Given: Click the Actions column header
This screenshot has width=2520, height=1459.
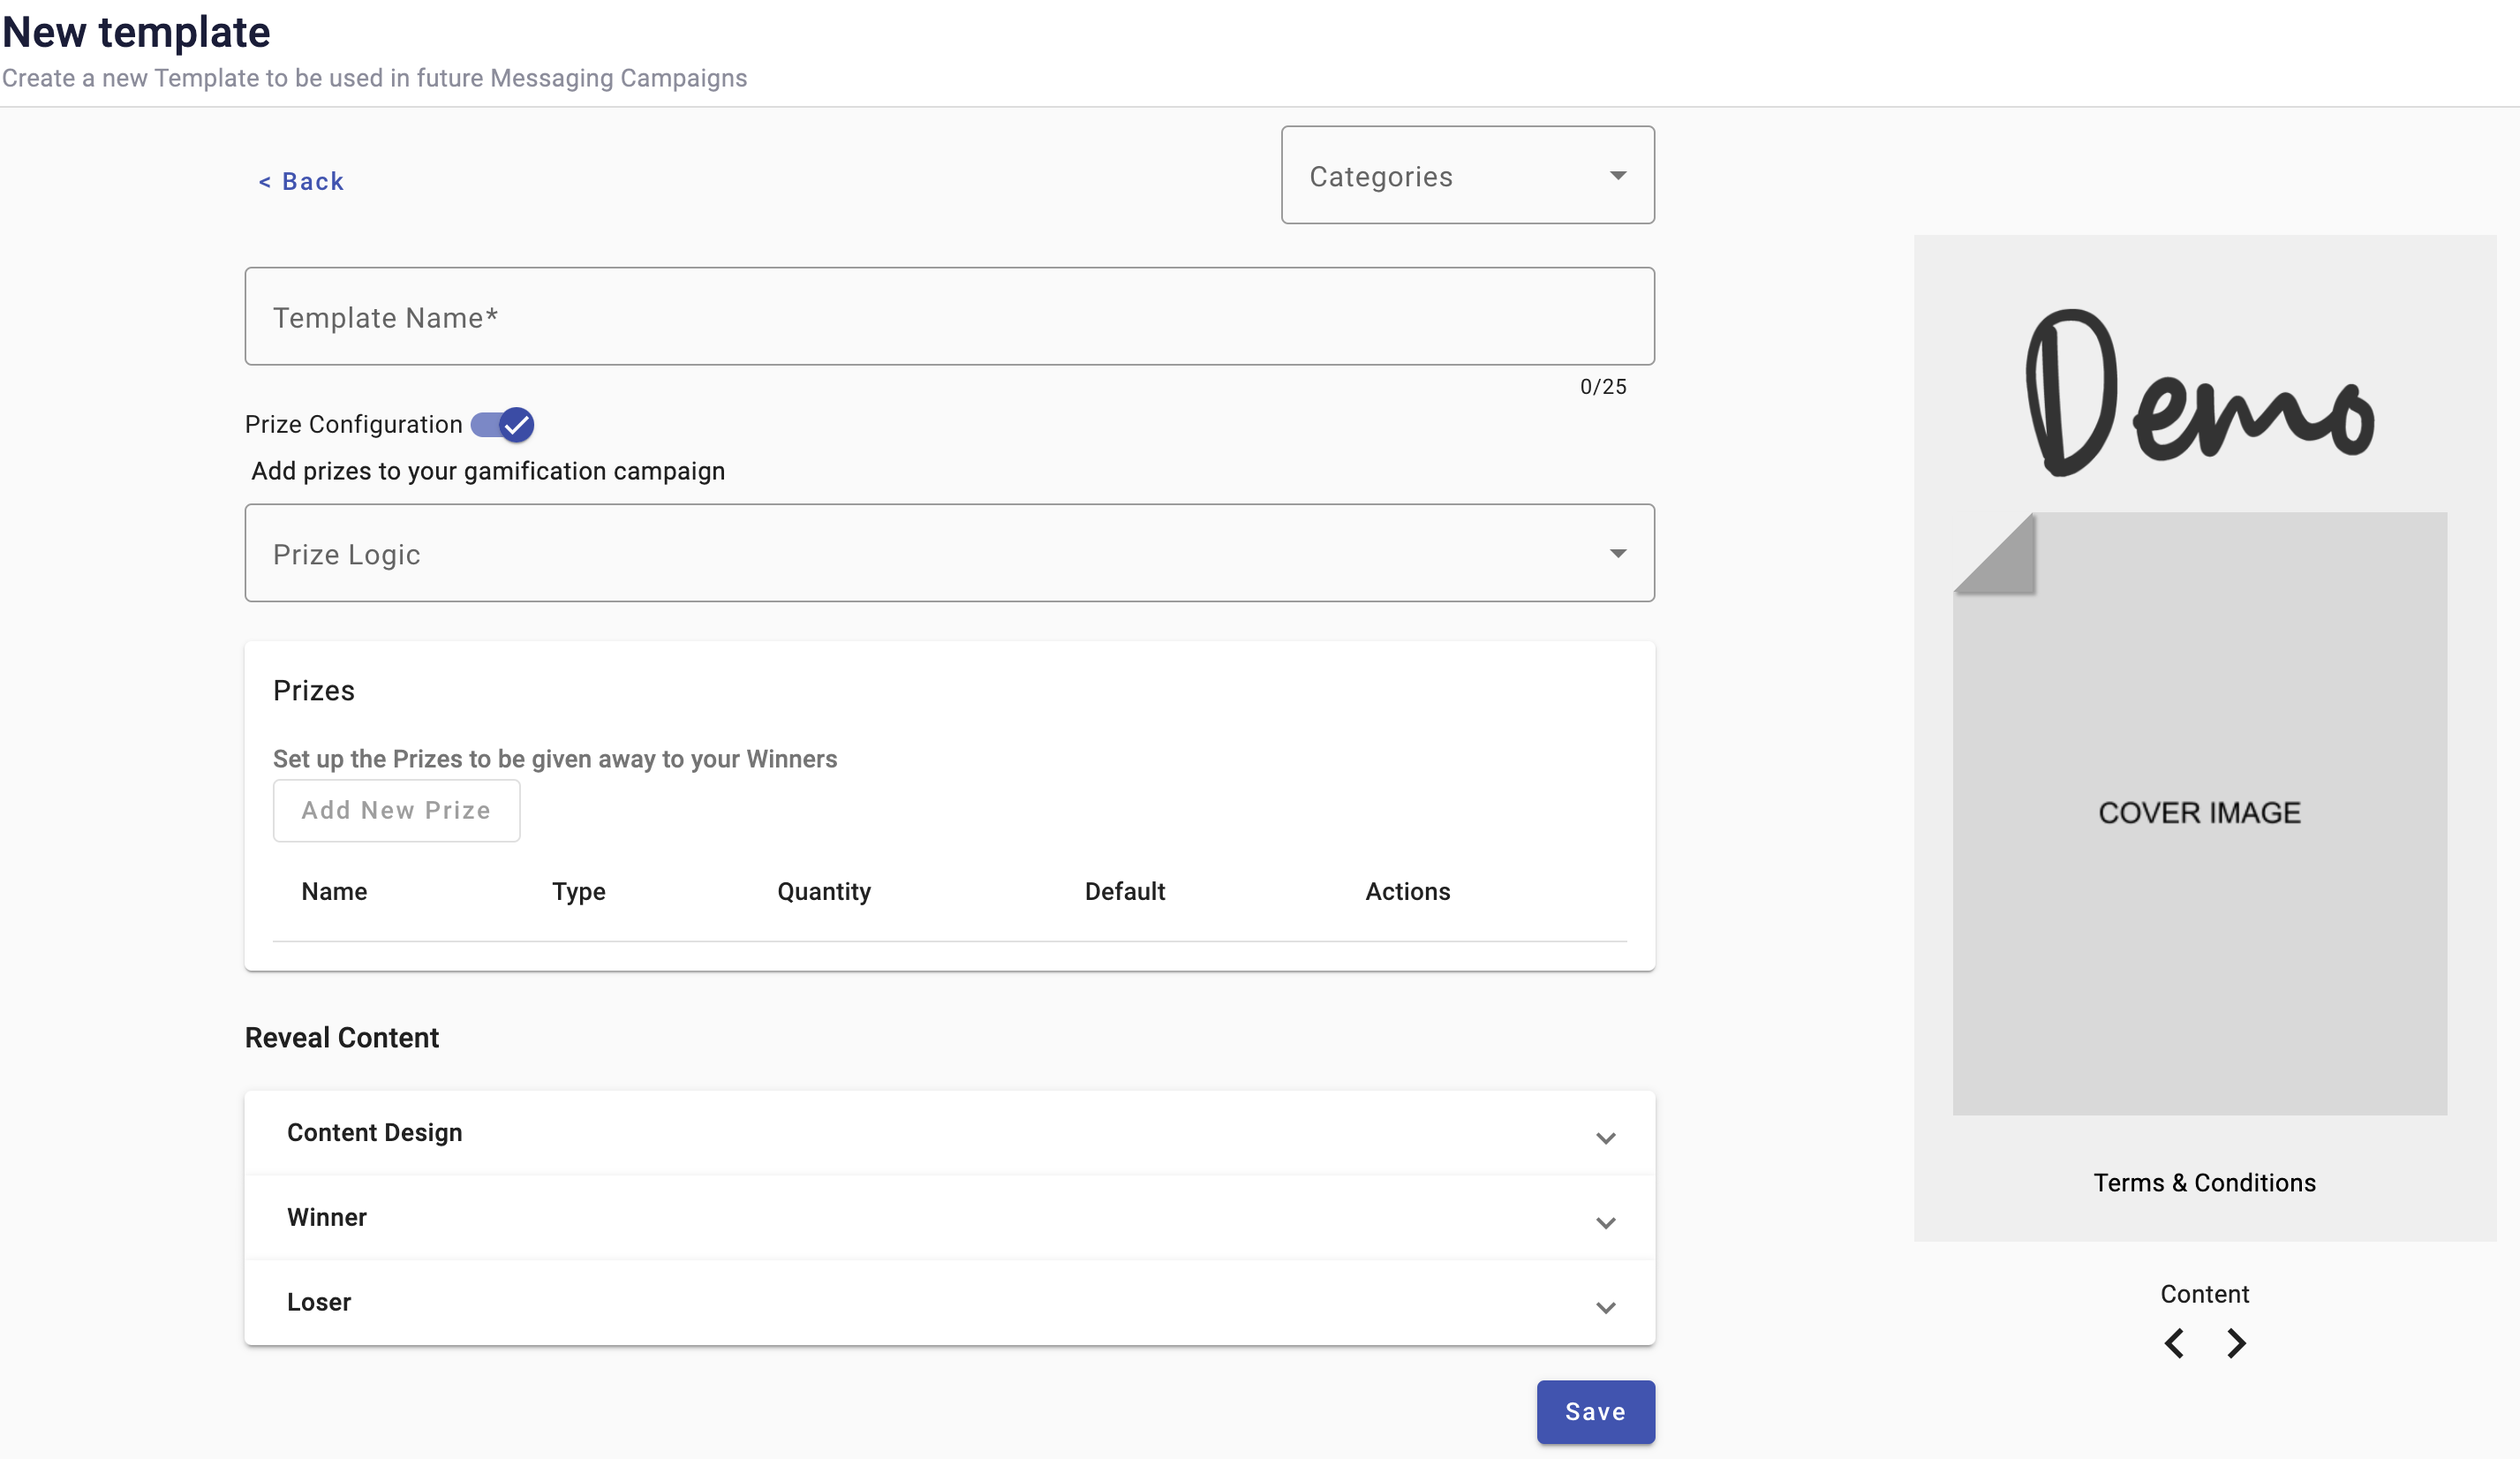Looking at the screenshot, I should (1408, 891).
